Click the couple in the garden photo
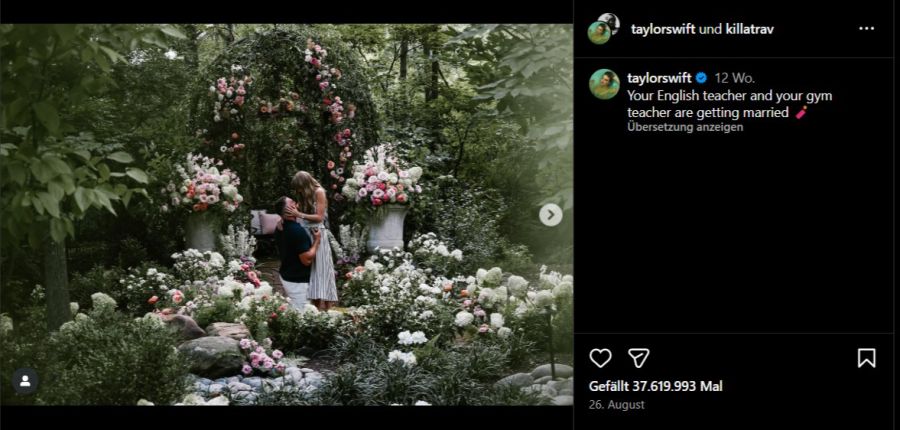900x430 pixels. click(304, 241)
